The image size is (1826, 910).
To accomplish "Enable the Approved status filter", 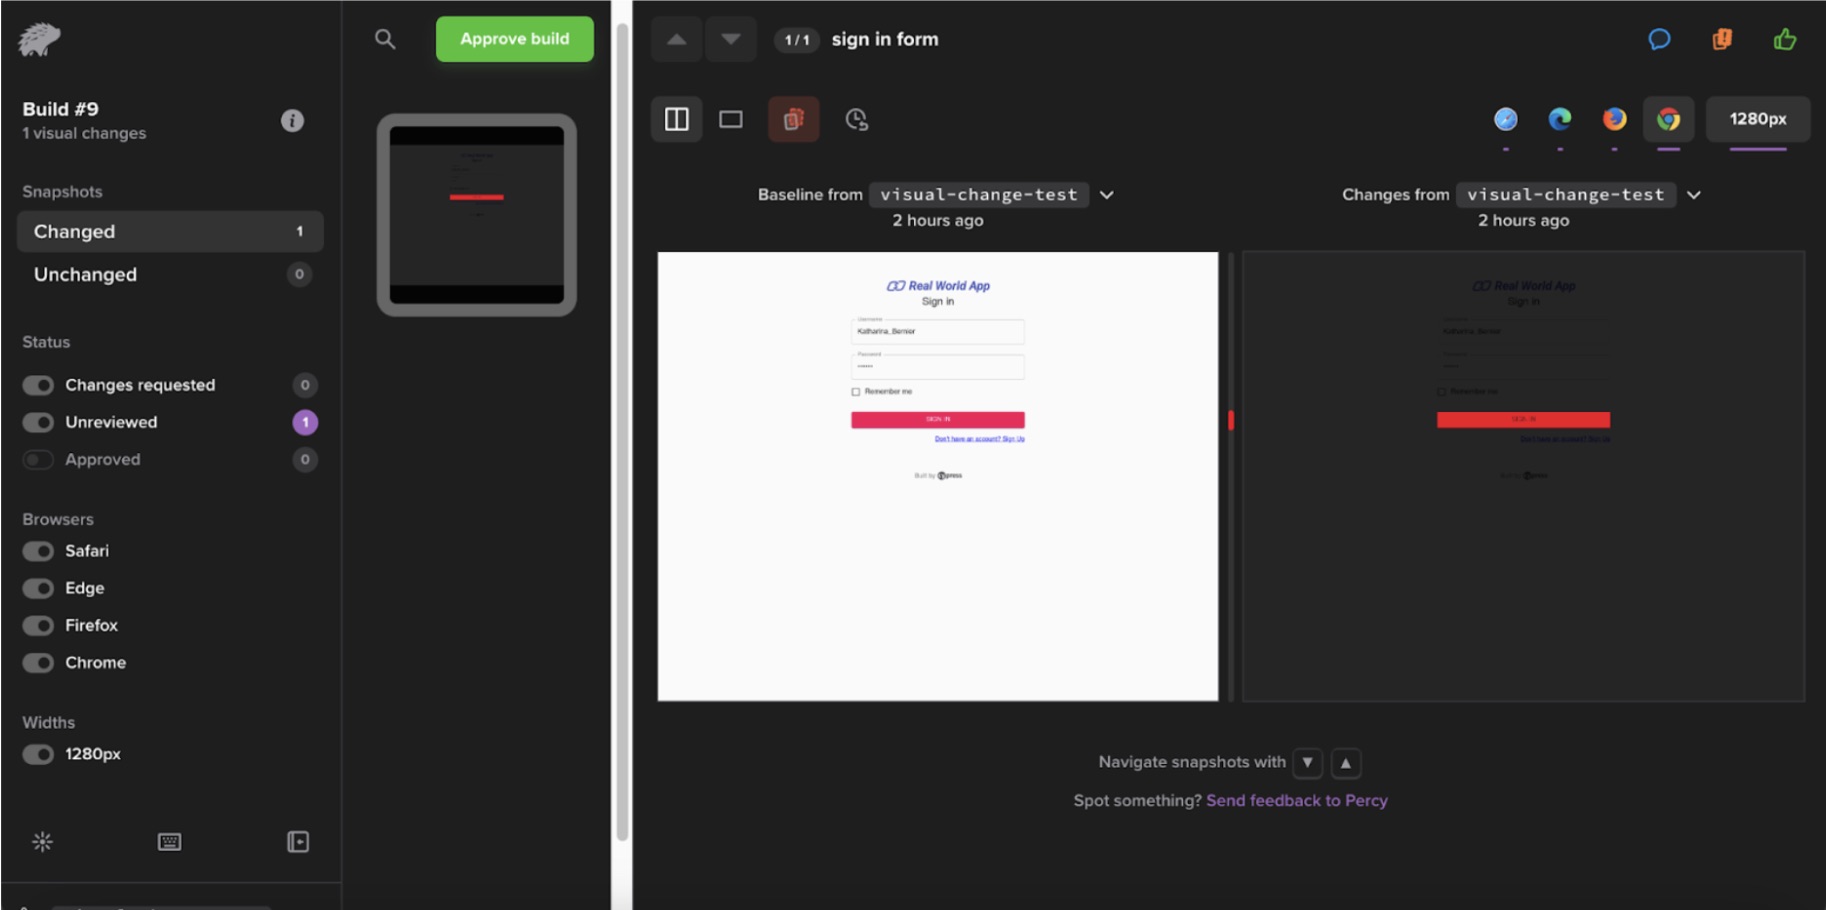I will (38, 459).
